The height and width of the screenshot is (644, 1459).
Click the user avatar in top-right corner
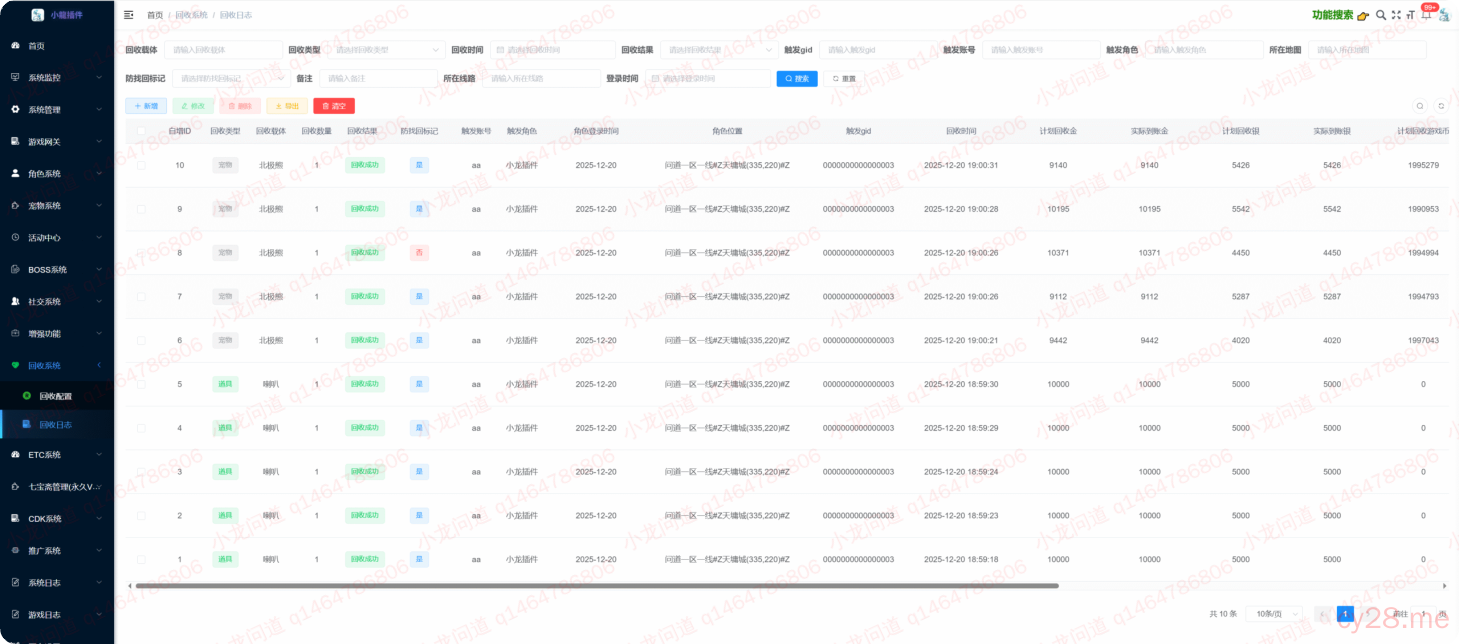1444,15
